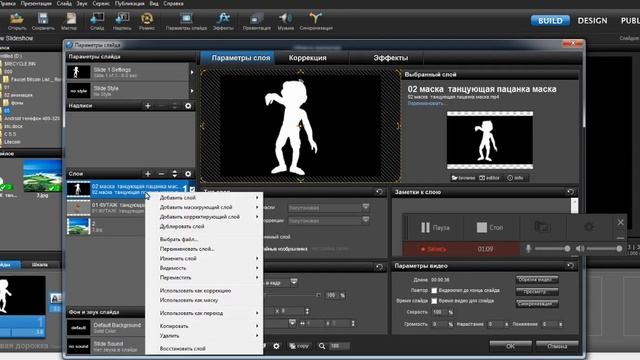This screenshot has width=640, height=360.
Task: Open Параметры слайда toolbar icon
Action: point(186,21)
